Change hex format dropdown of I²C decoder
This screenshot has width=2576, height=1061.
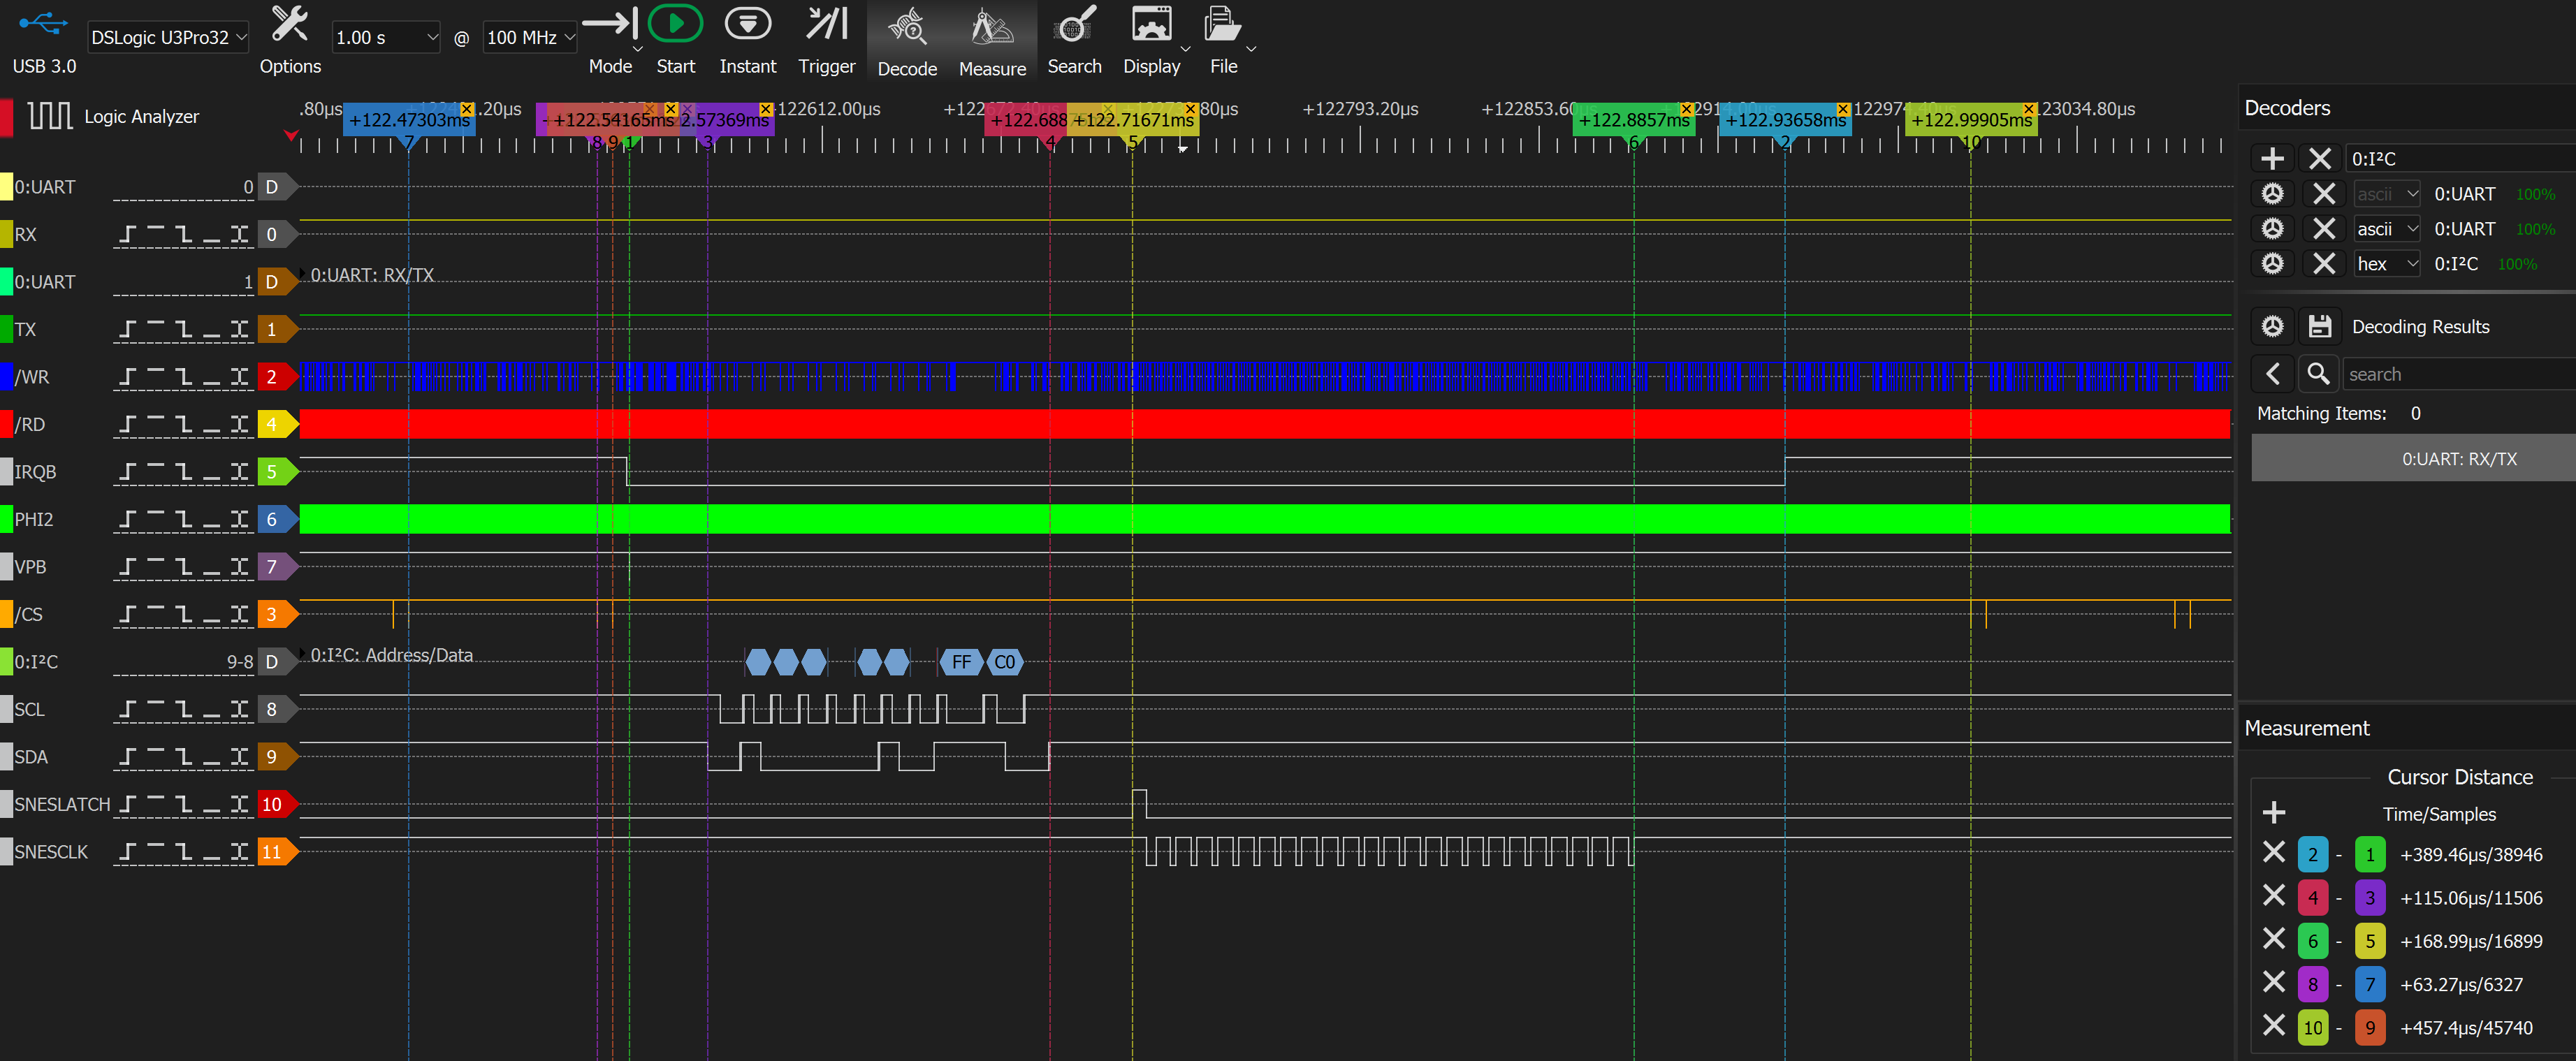click(x=2387, y=264)
